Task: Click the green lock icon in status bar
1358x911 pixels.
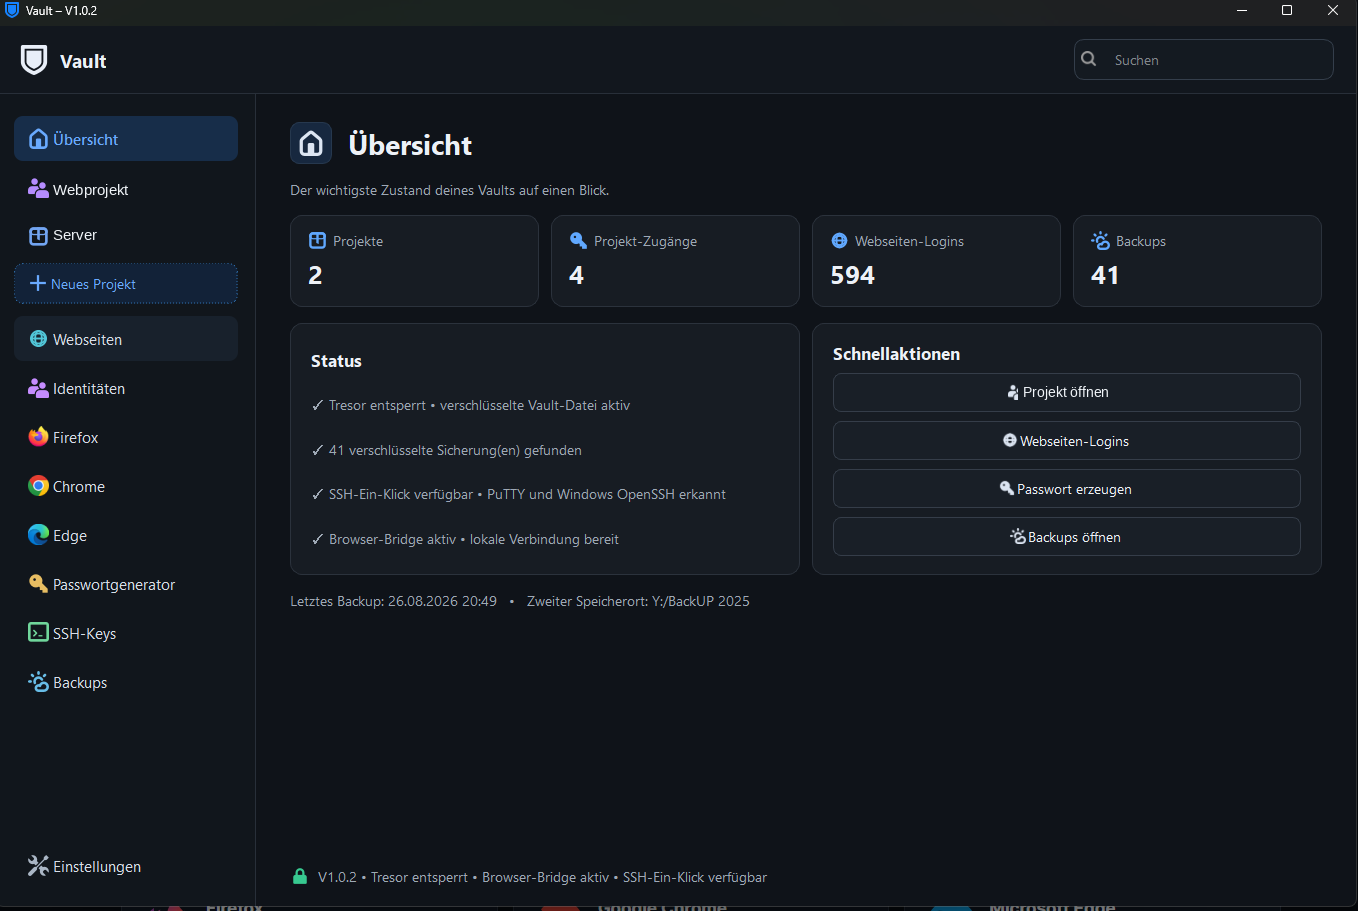Action: tap(299, 876)
